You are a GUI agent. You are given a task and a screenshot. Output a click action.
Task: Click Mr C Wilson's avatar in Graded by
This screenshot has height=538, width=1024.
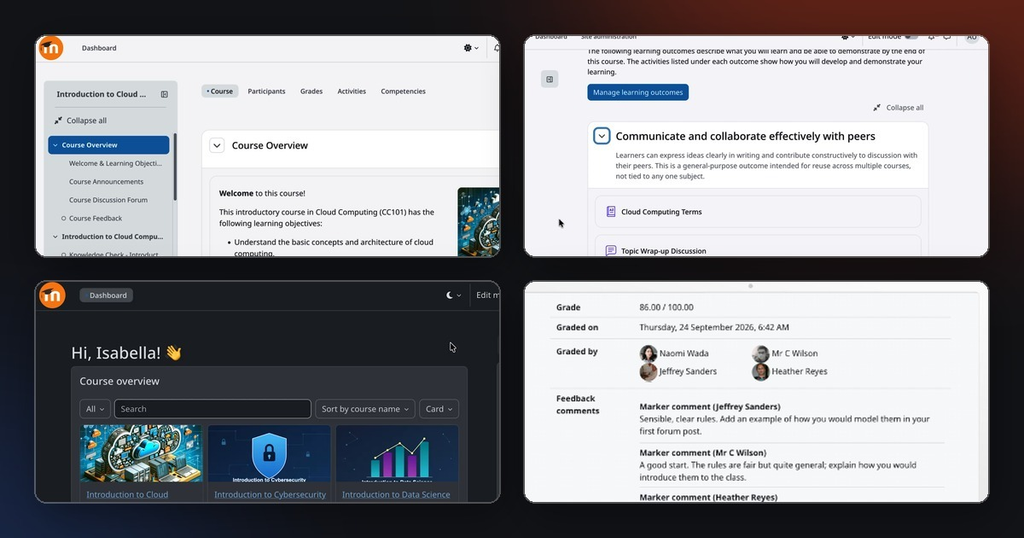[760, 353]
